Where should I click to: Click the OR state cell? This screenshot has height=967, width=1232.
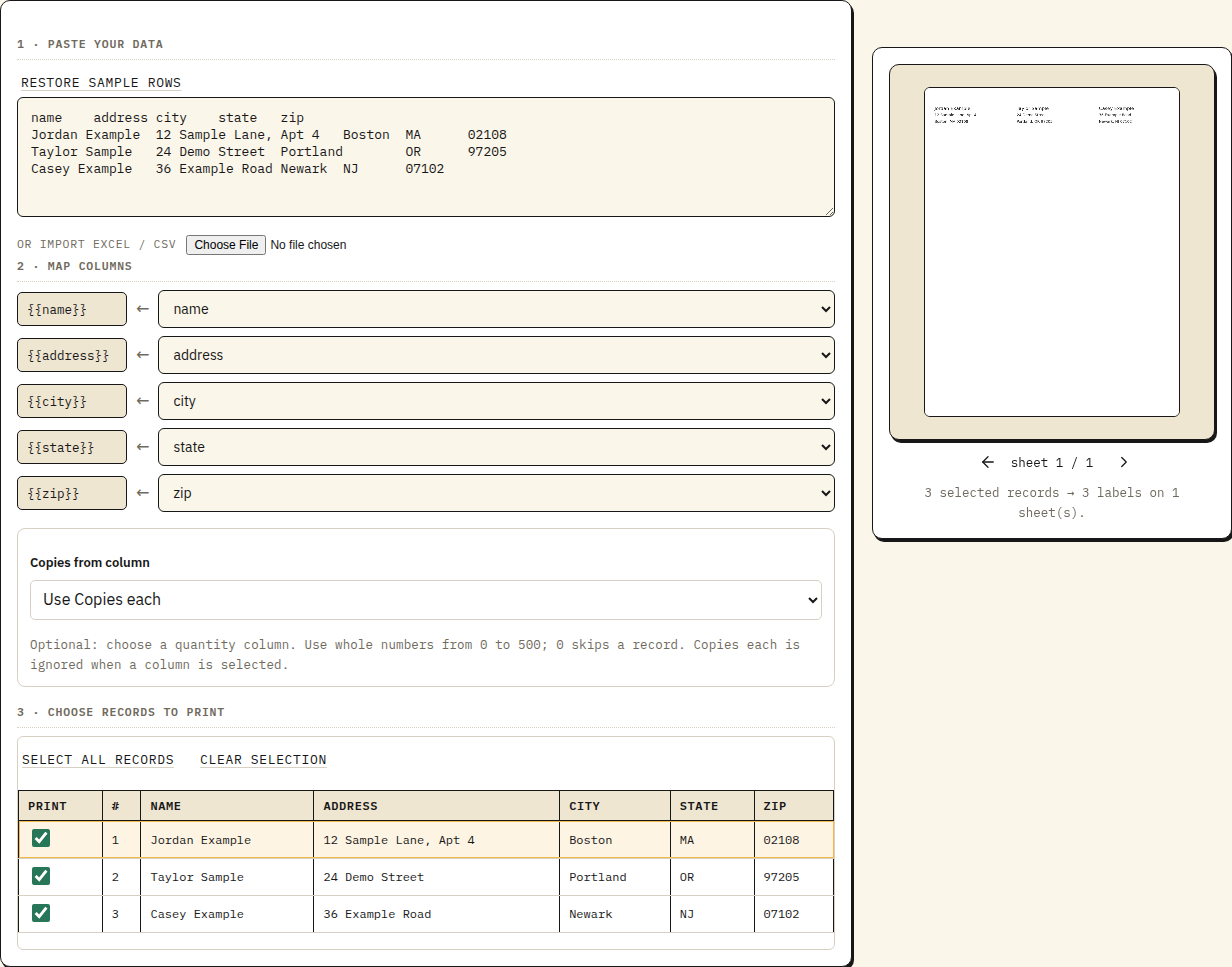[712, 877]
